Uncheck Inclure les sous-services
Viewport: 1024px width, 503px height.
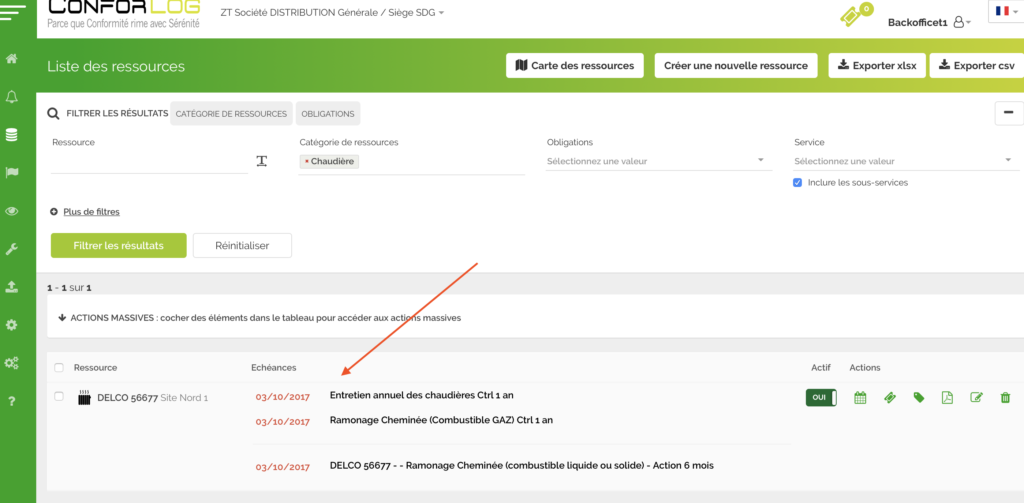tap(797, 183)
